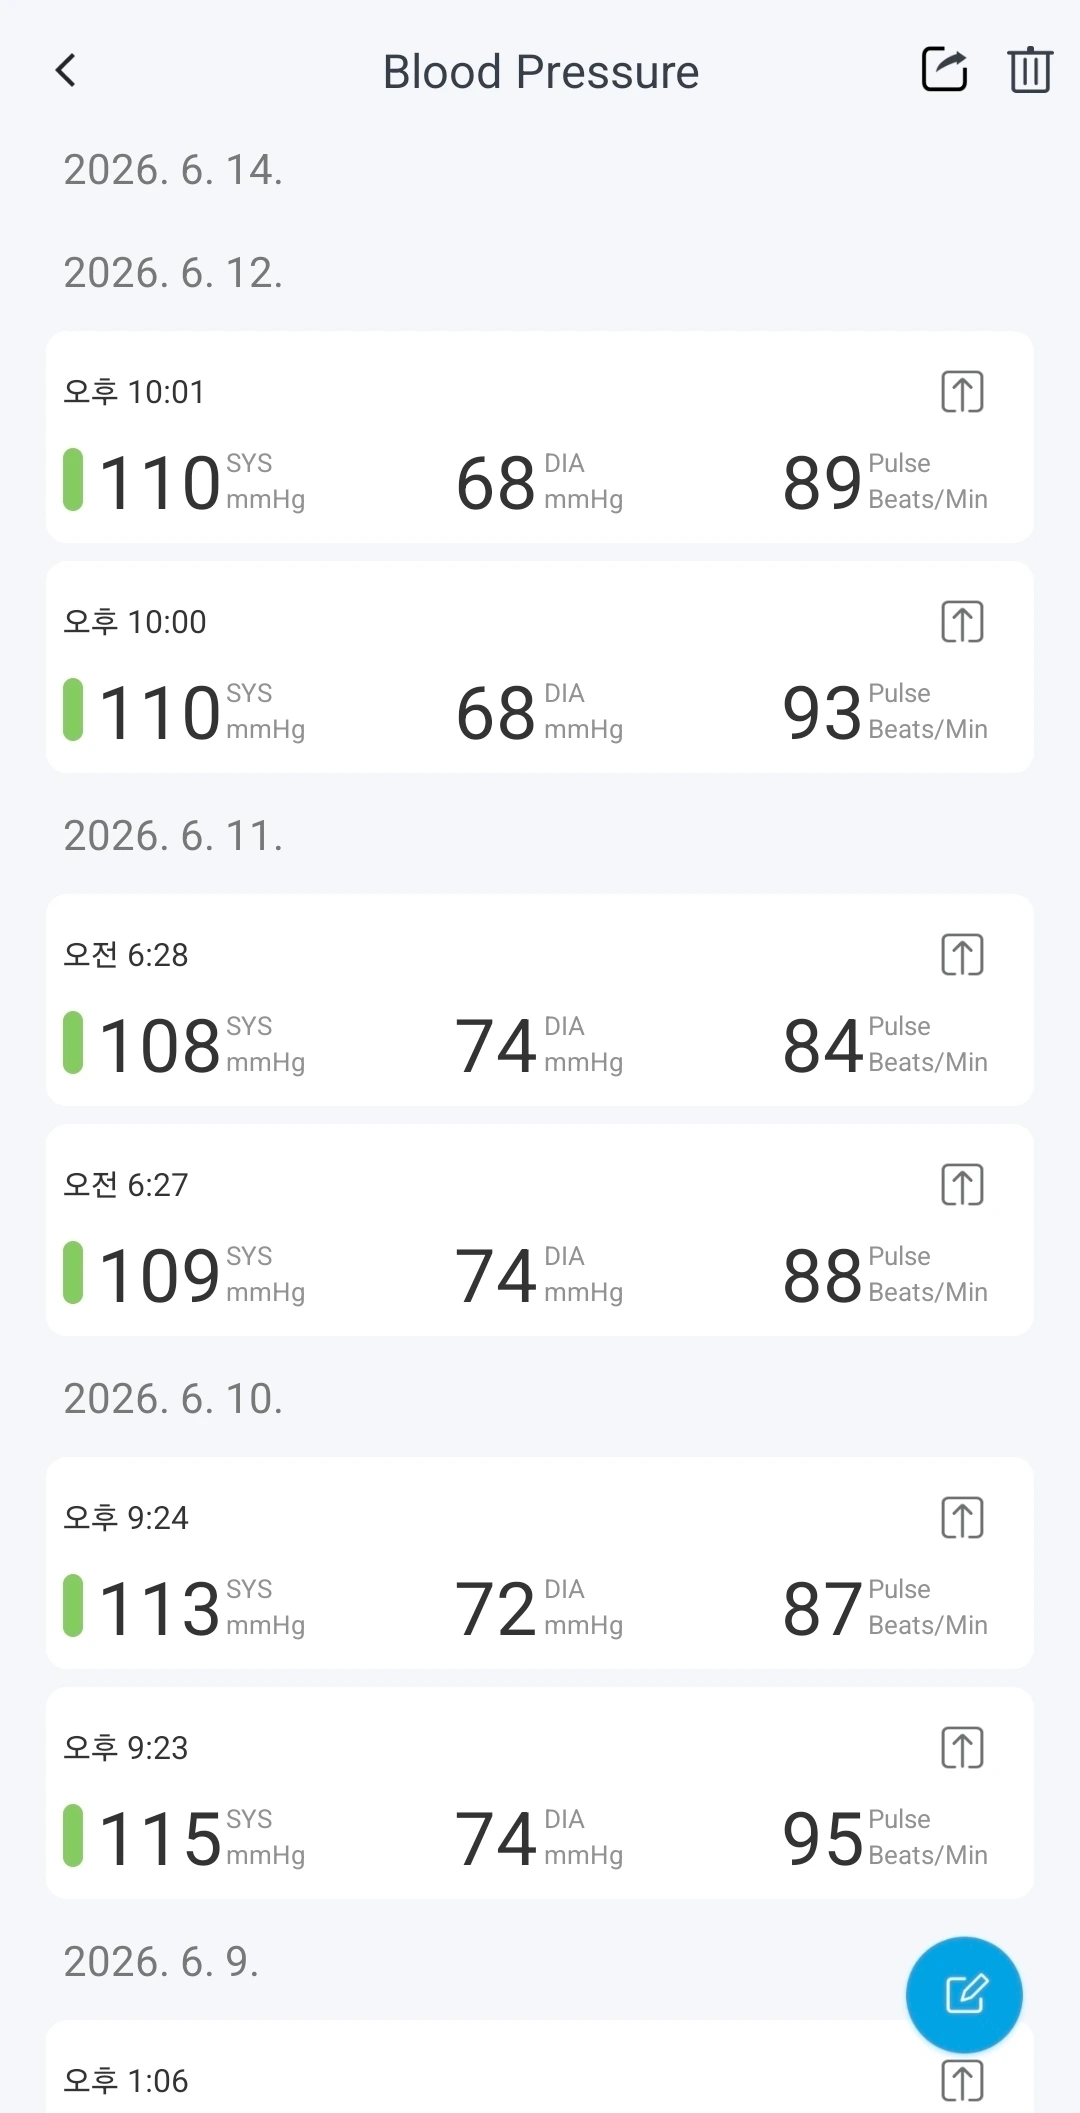Tap green status bar on 113 reading
Screen dimensions: 1080x2113
[73, 1606]
